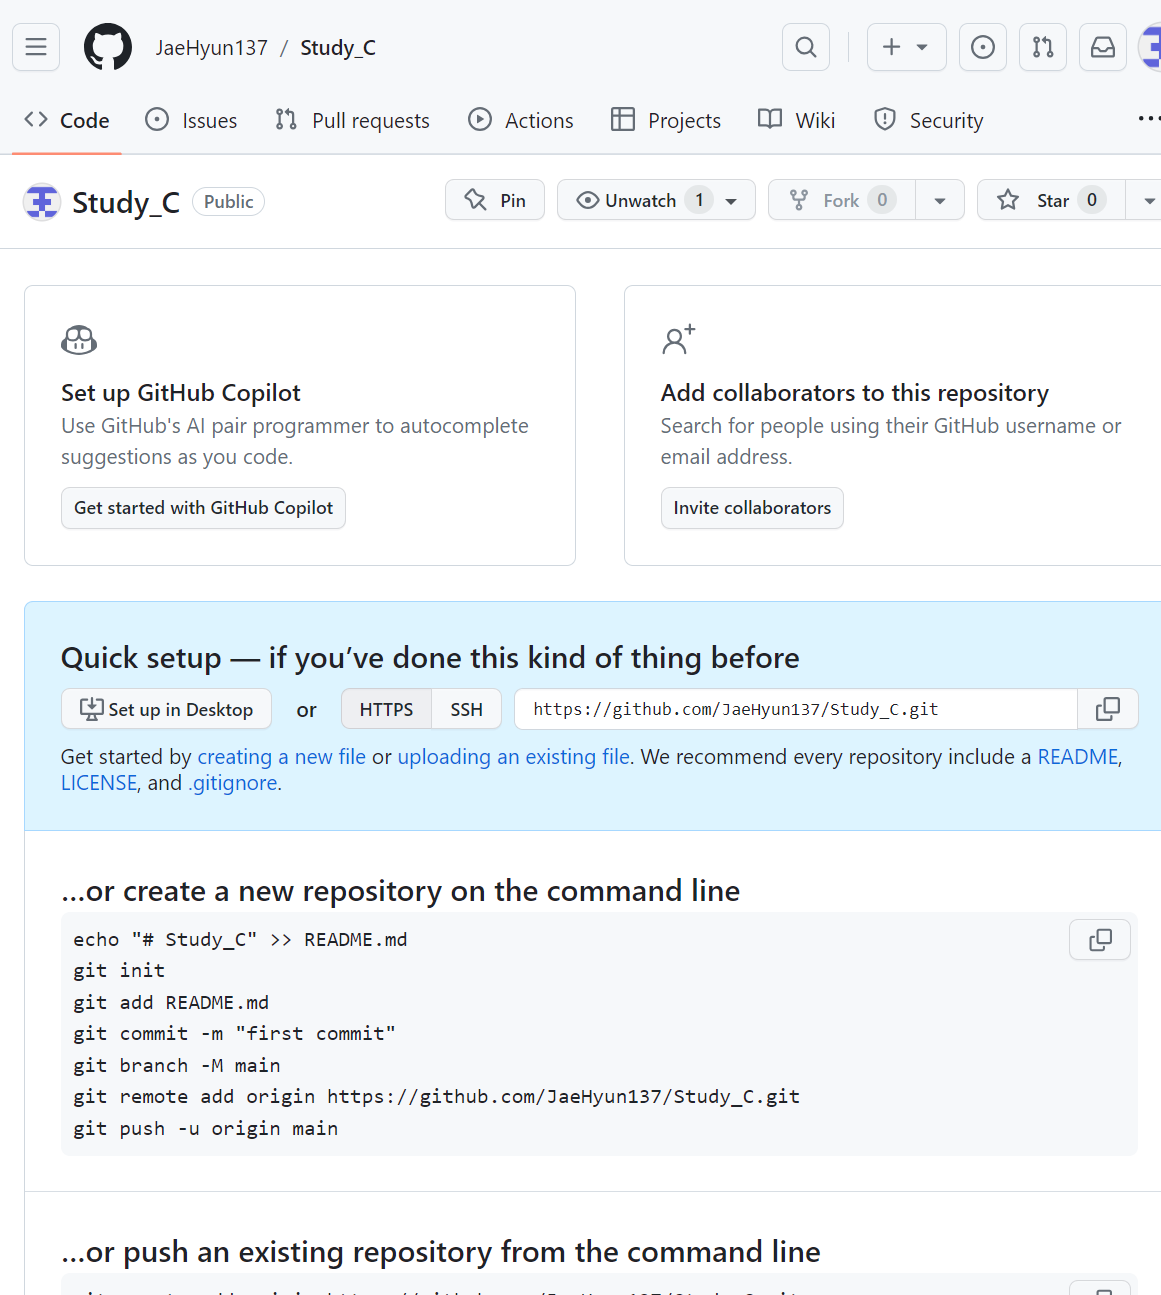
Task: Open the more tabs ellipsis menu
Action: pyautogui.click(x=1148, y=119)
